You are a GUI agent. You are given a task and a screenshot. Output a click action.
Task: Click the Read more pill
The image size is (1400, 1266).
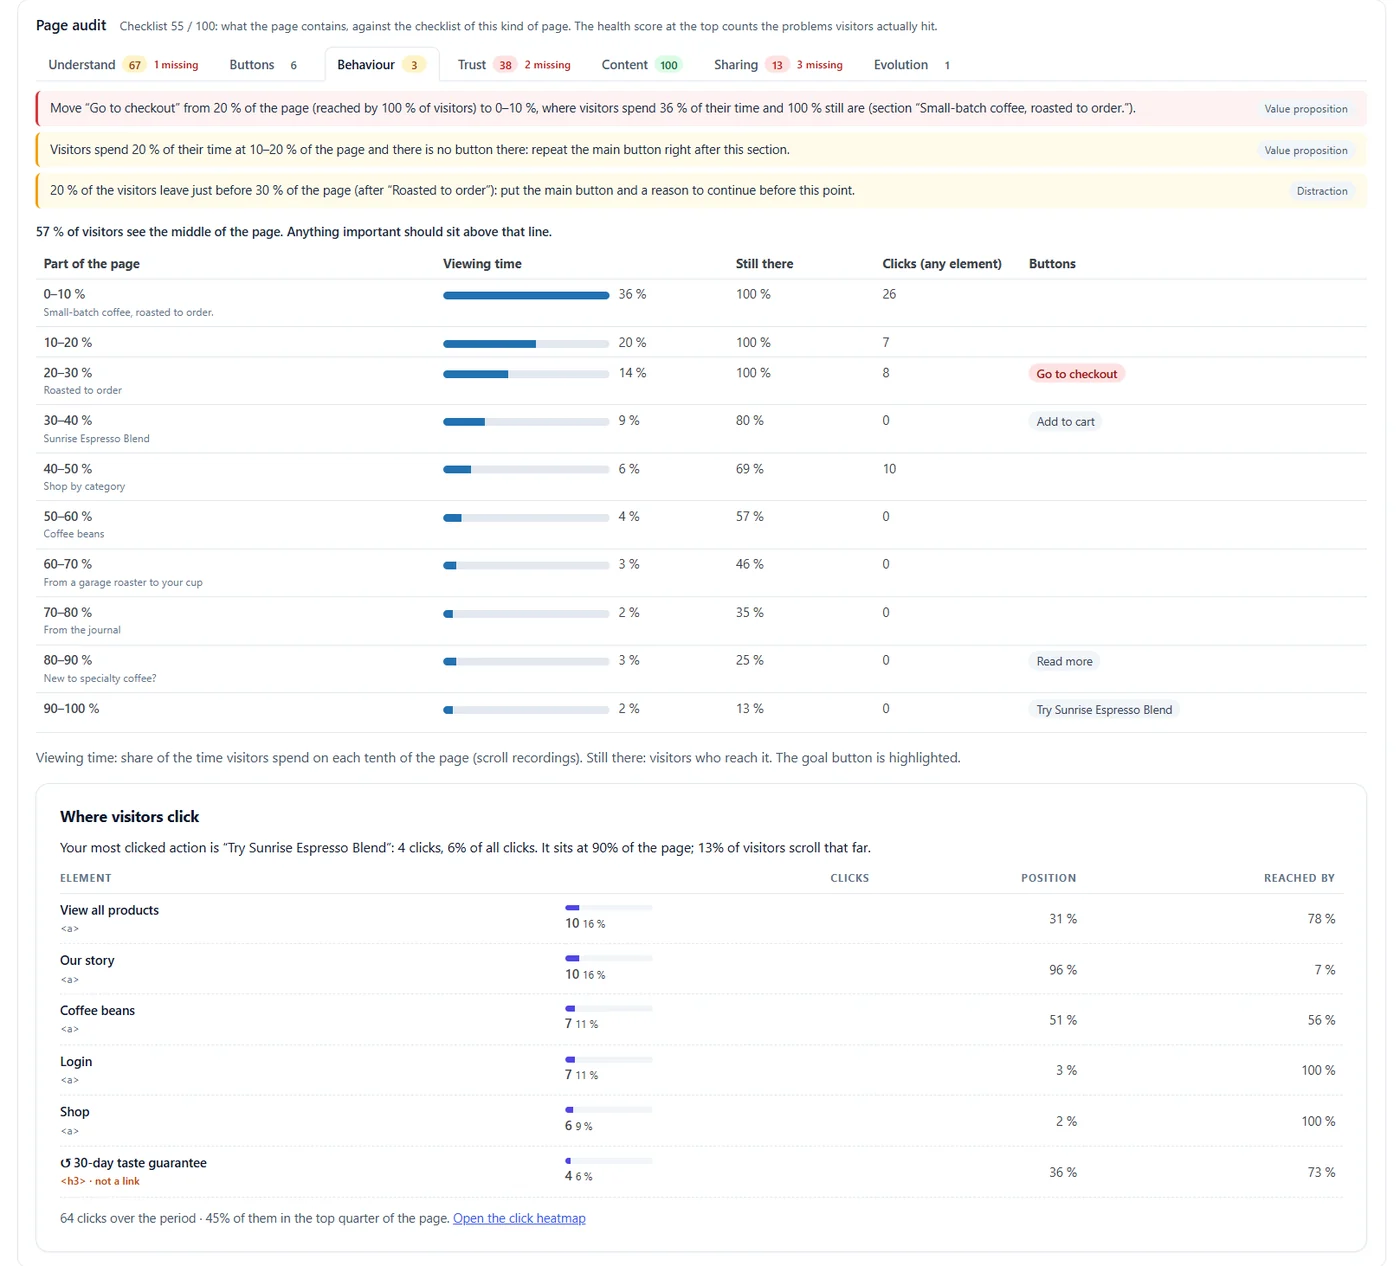[1064, 662]
